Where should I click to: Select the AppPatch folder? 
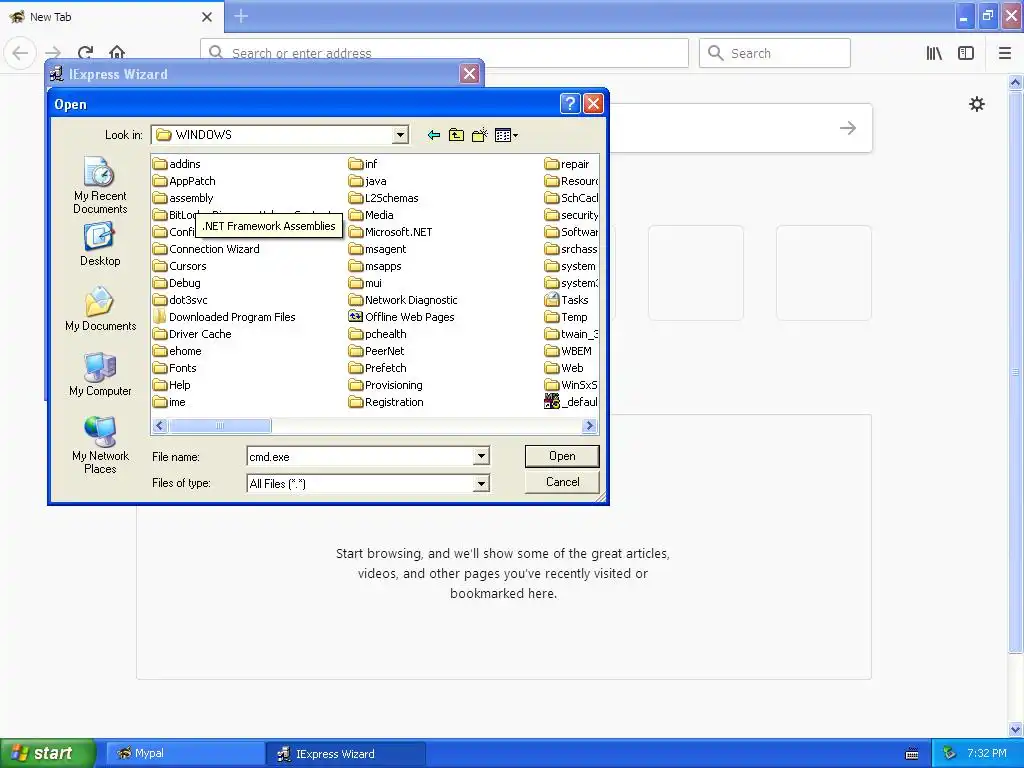184,181
